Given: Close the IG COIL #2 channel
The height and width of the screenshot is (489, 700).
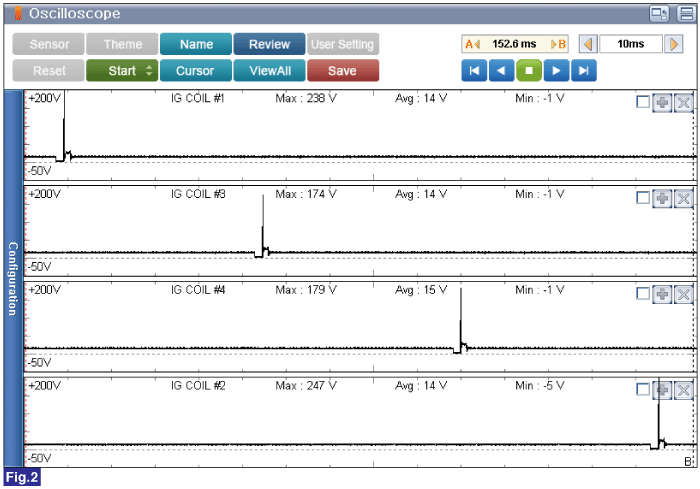Looking at the screenshot, I should [683, 390].
